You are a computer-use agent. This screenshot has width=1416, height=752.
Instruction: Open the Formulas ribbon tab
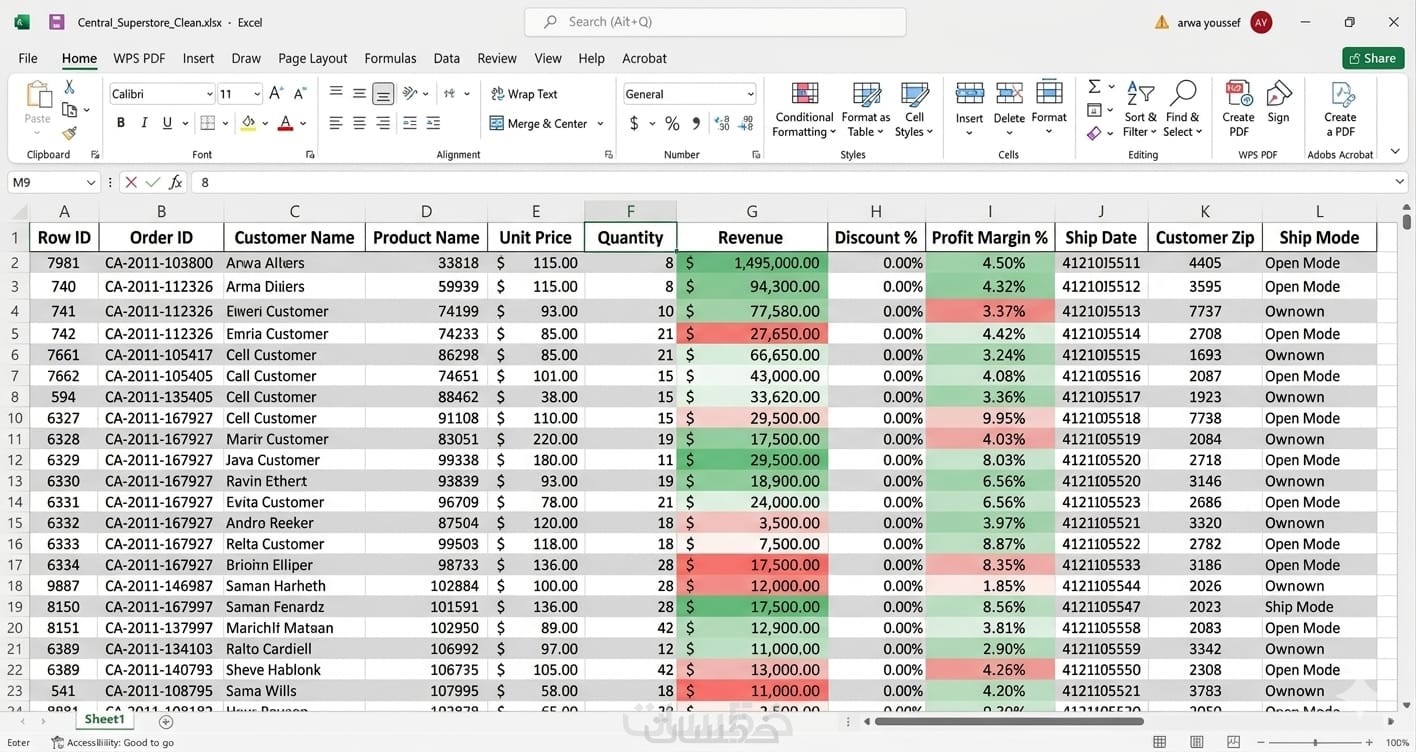point(390,58)
